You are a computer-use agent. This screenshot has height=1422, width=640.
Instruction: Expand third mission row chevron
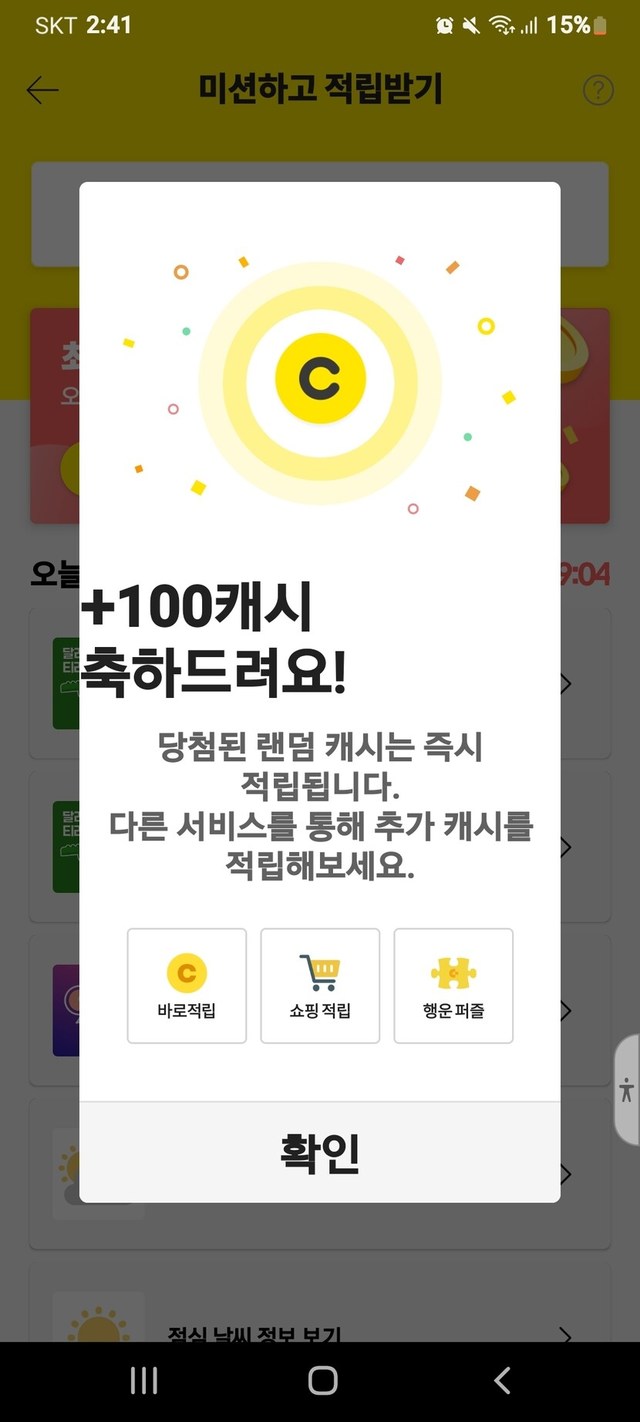pyautogui.click(x=565, y=1010)
